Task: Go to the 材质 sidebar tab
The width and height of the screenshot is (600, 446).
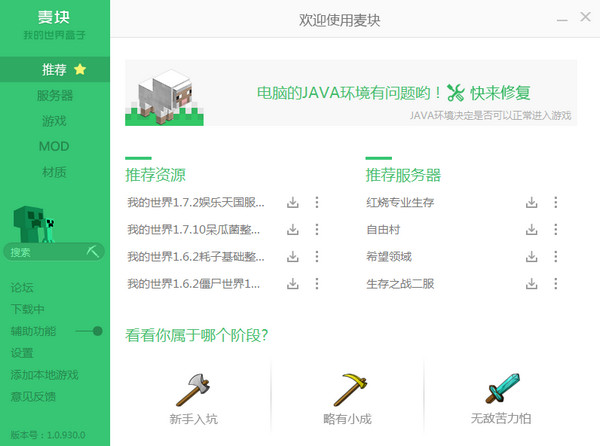Action: pos(54,172)
